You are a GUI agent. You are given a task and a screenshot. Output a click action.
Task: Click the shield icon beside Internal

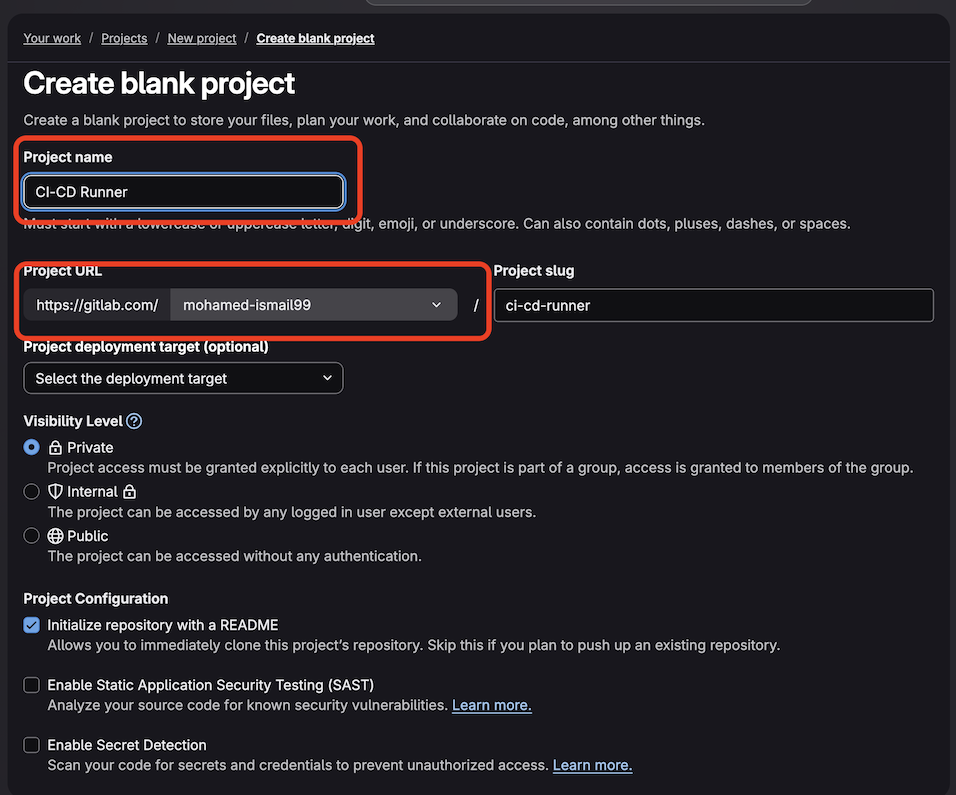click(x=56, y=491)
